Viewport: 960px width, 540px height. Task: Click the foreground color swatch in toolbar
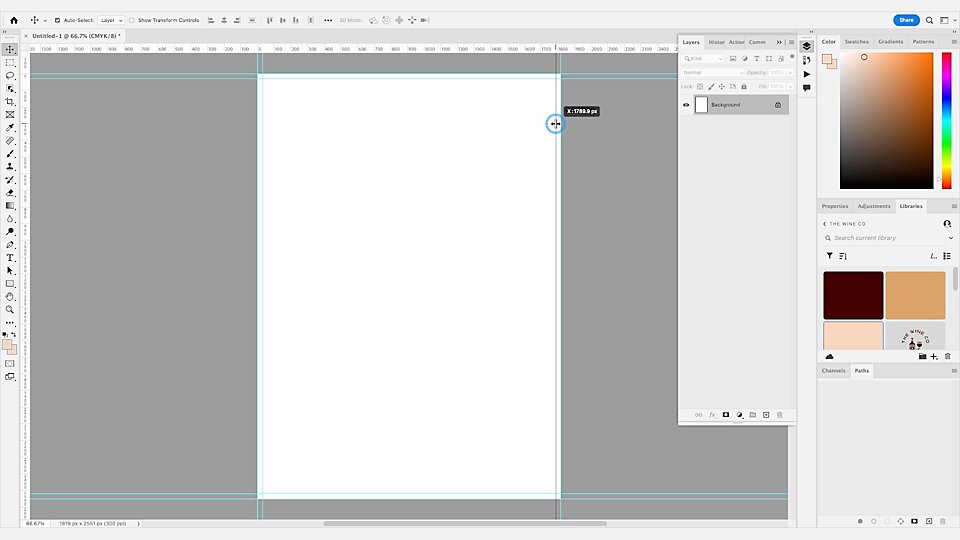pyautogui.click(x=7, y=345)
